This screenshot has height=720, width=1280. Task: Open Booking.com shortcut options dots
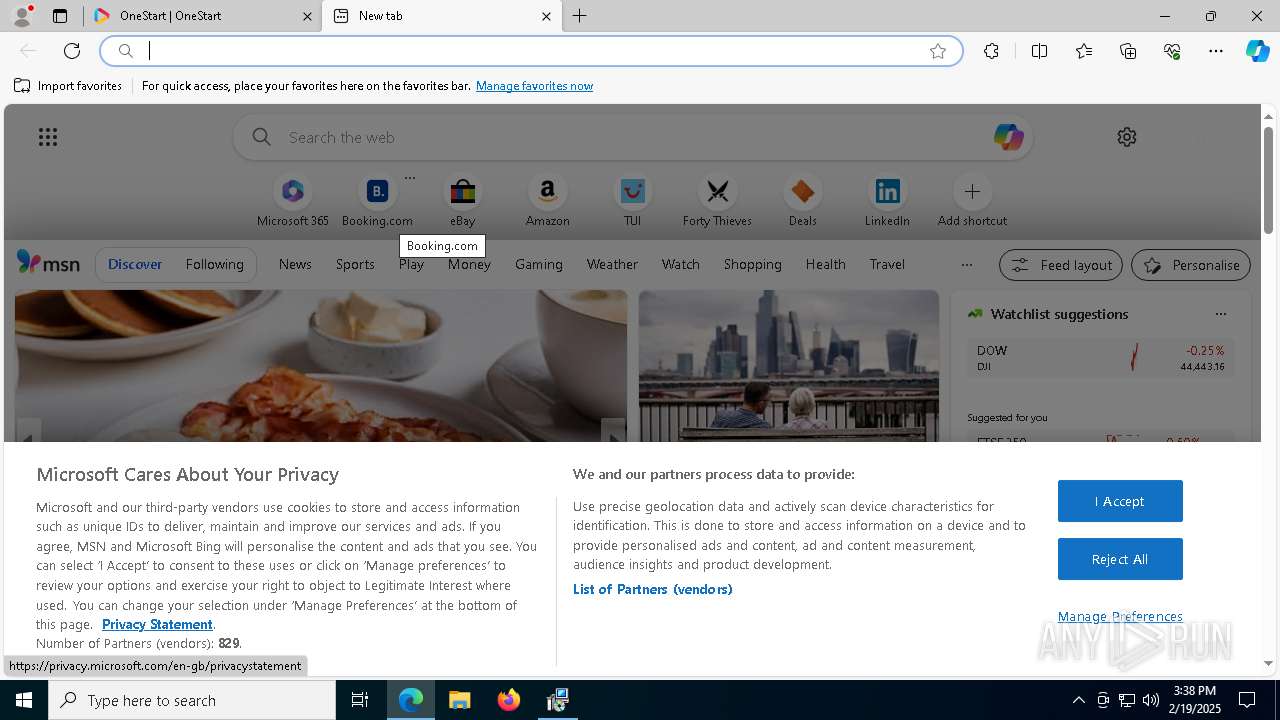(409, 178)
